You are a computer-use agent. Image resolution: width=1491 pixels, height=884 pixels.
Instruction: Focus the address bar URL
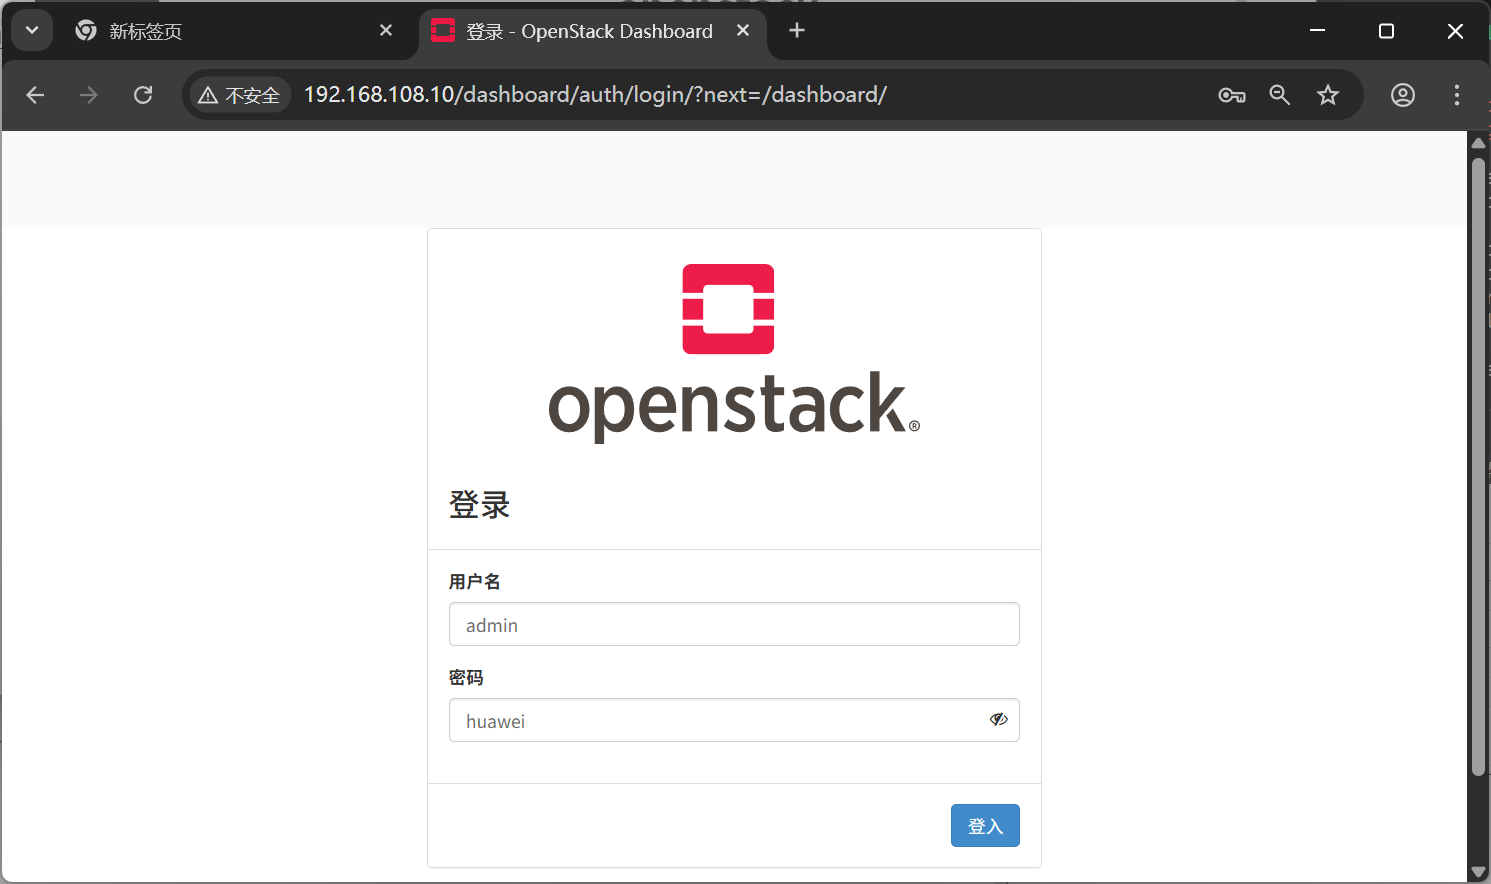pos(595,95)
